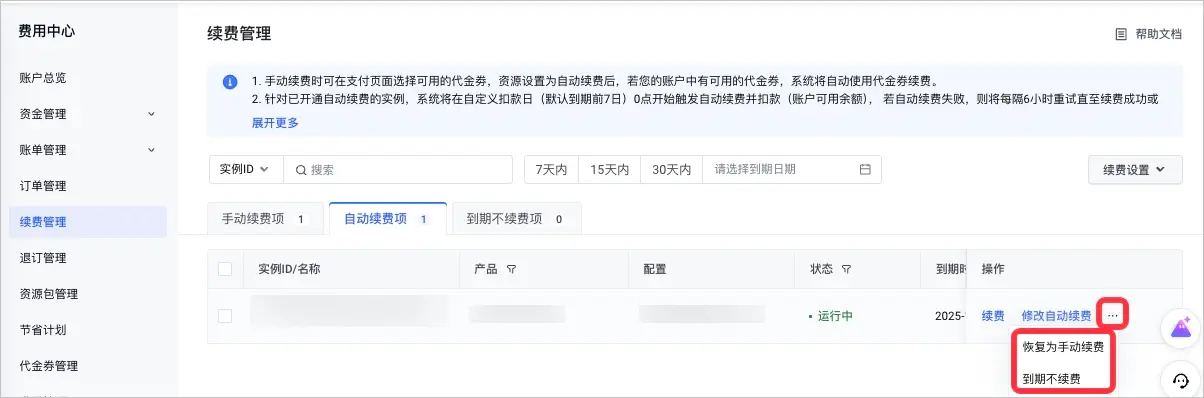Switch to the 自动续费项 tab
The width and height of the screenshot is (1204, 398).
coord(388,219)
